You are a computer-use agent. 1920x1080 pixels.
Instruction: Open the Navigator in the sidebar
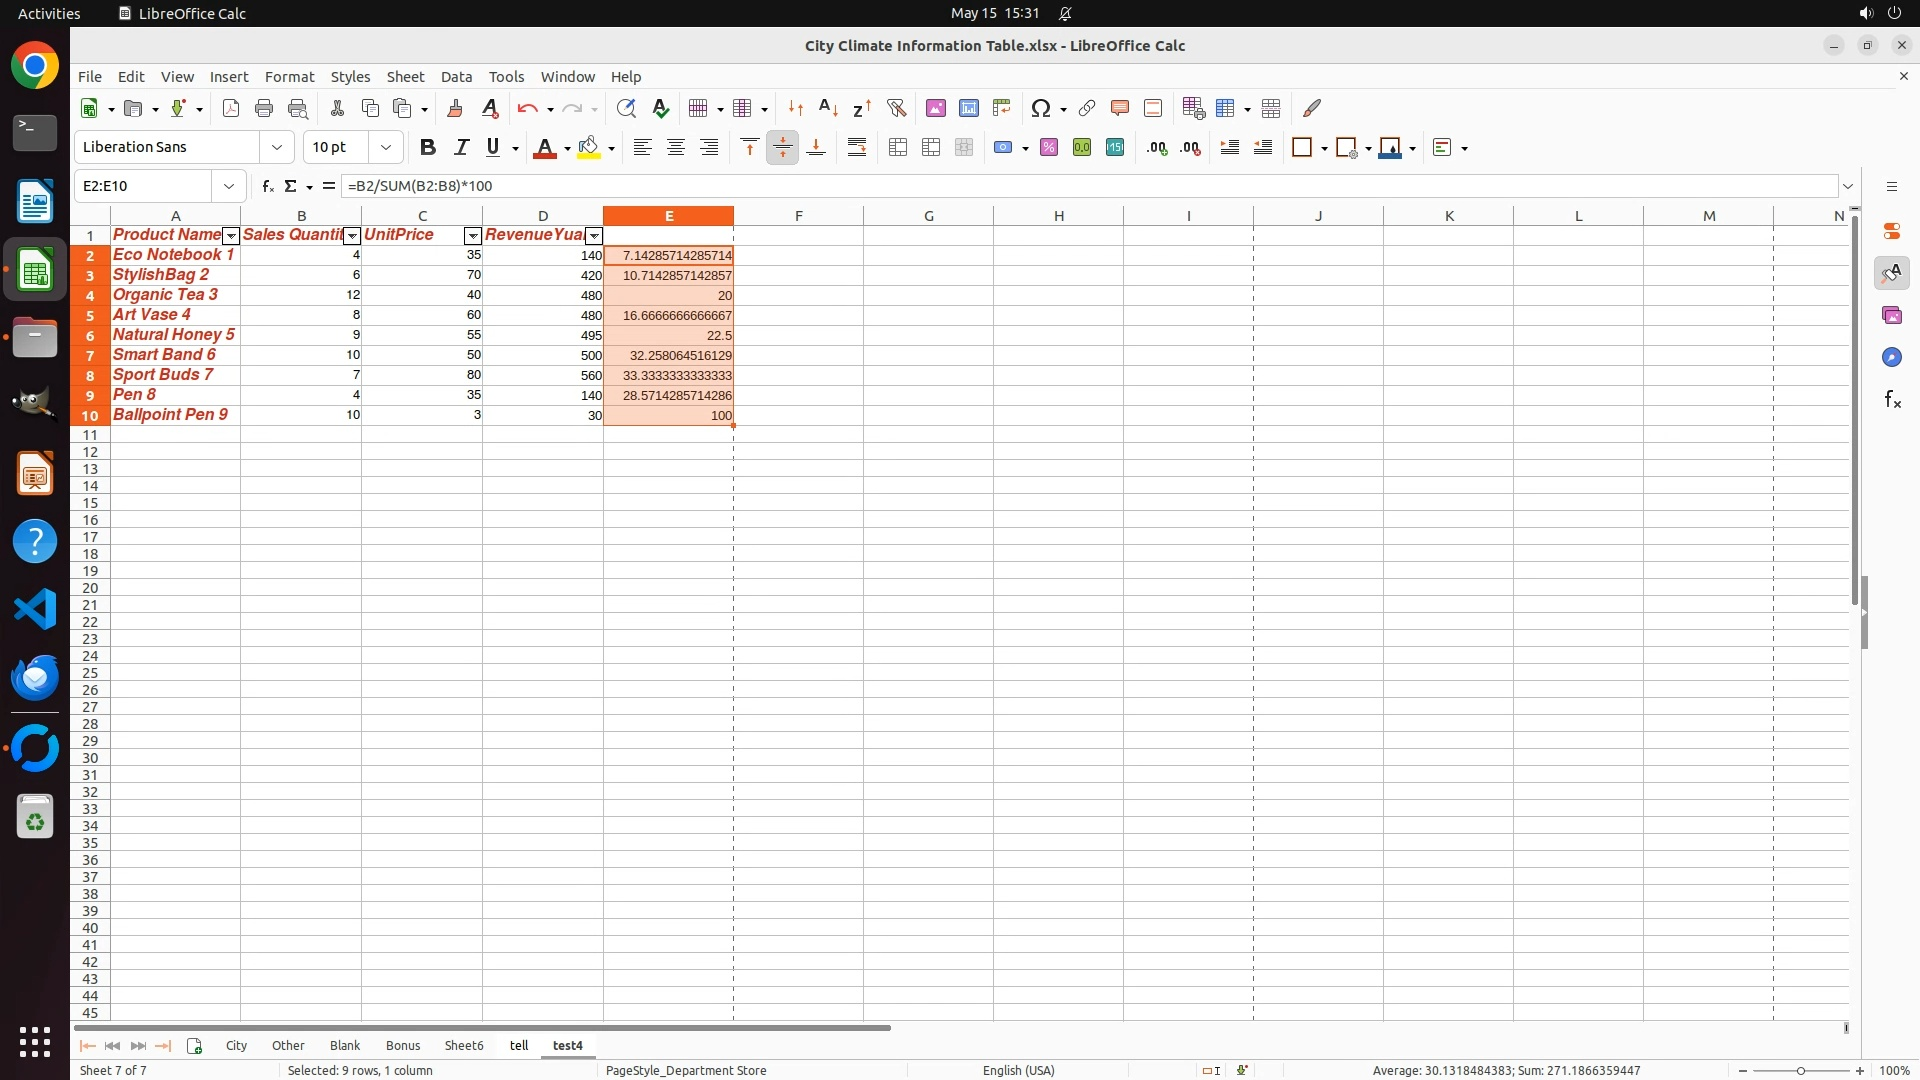[x=1891, y=357]
